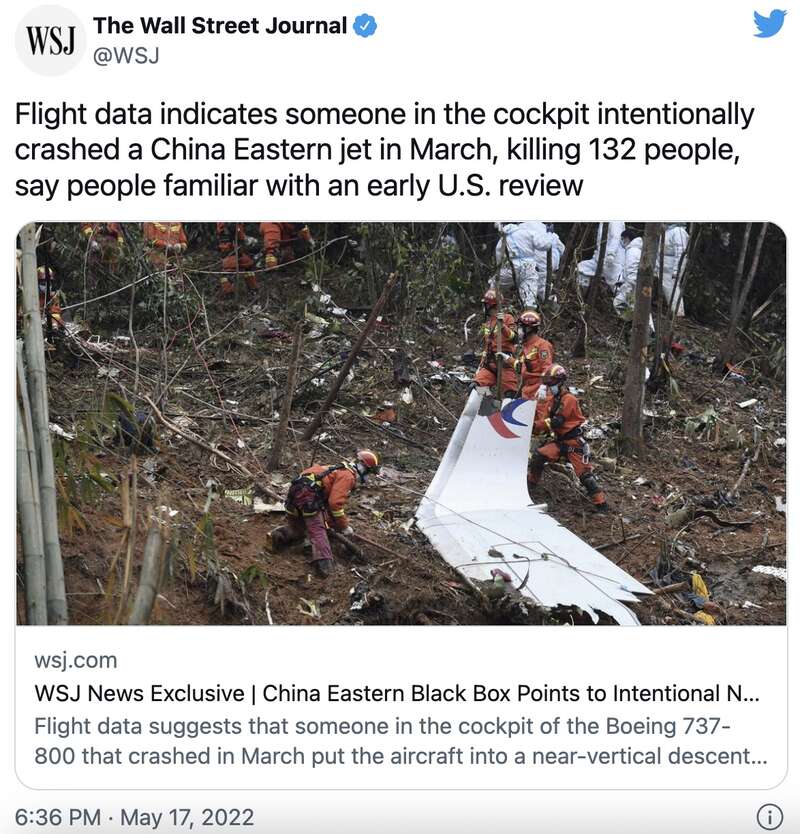Open the Twitter bird logo
The width and height of the screenshot is (800, 834).
(769, 24)
